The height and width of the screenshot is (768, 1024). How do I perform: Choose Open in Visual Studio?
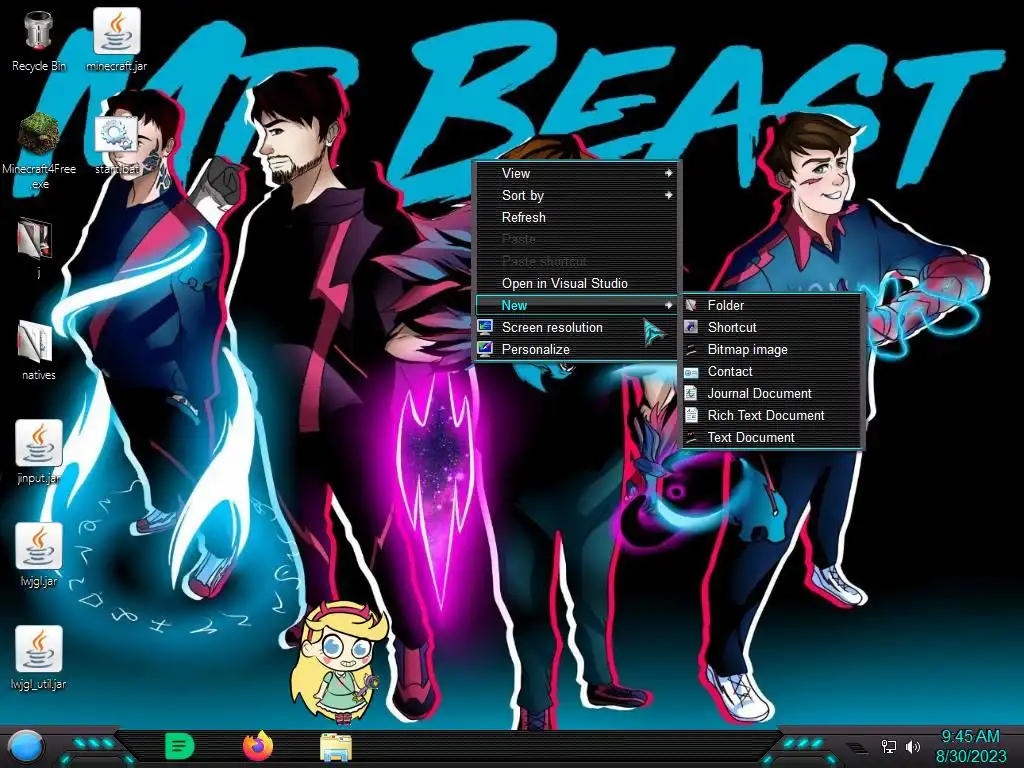(577, 283)
